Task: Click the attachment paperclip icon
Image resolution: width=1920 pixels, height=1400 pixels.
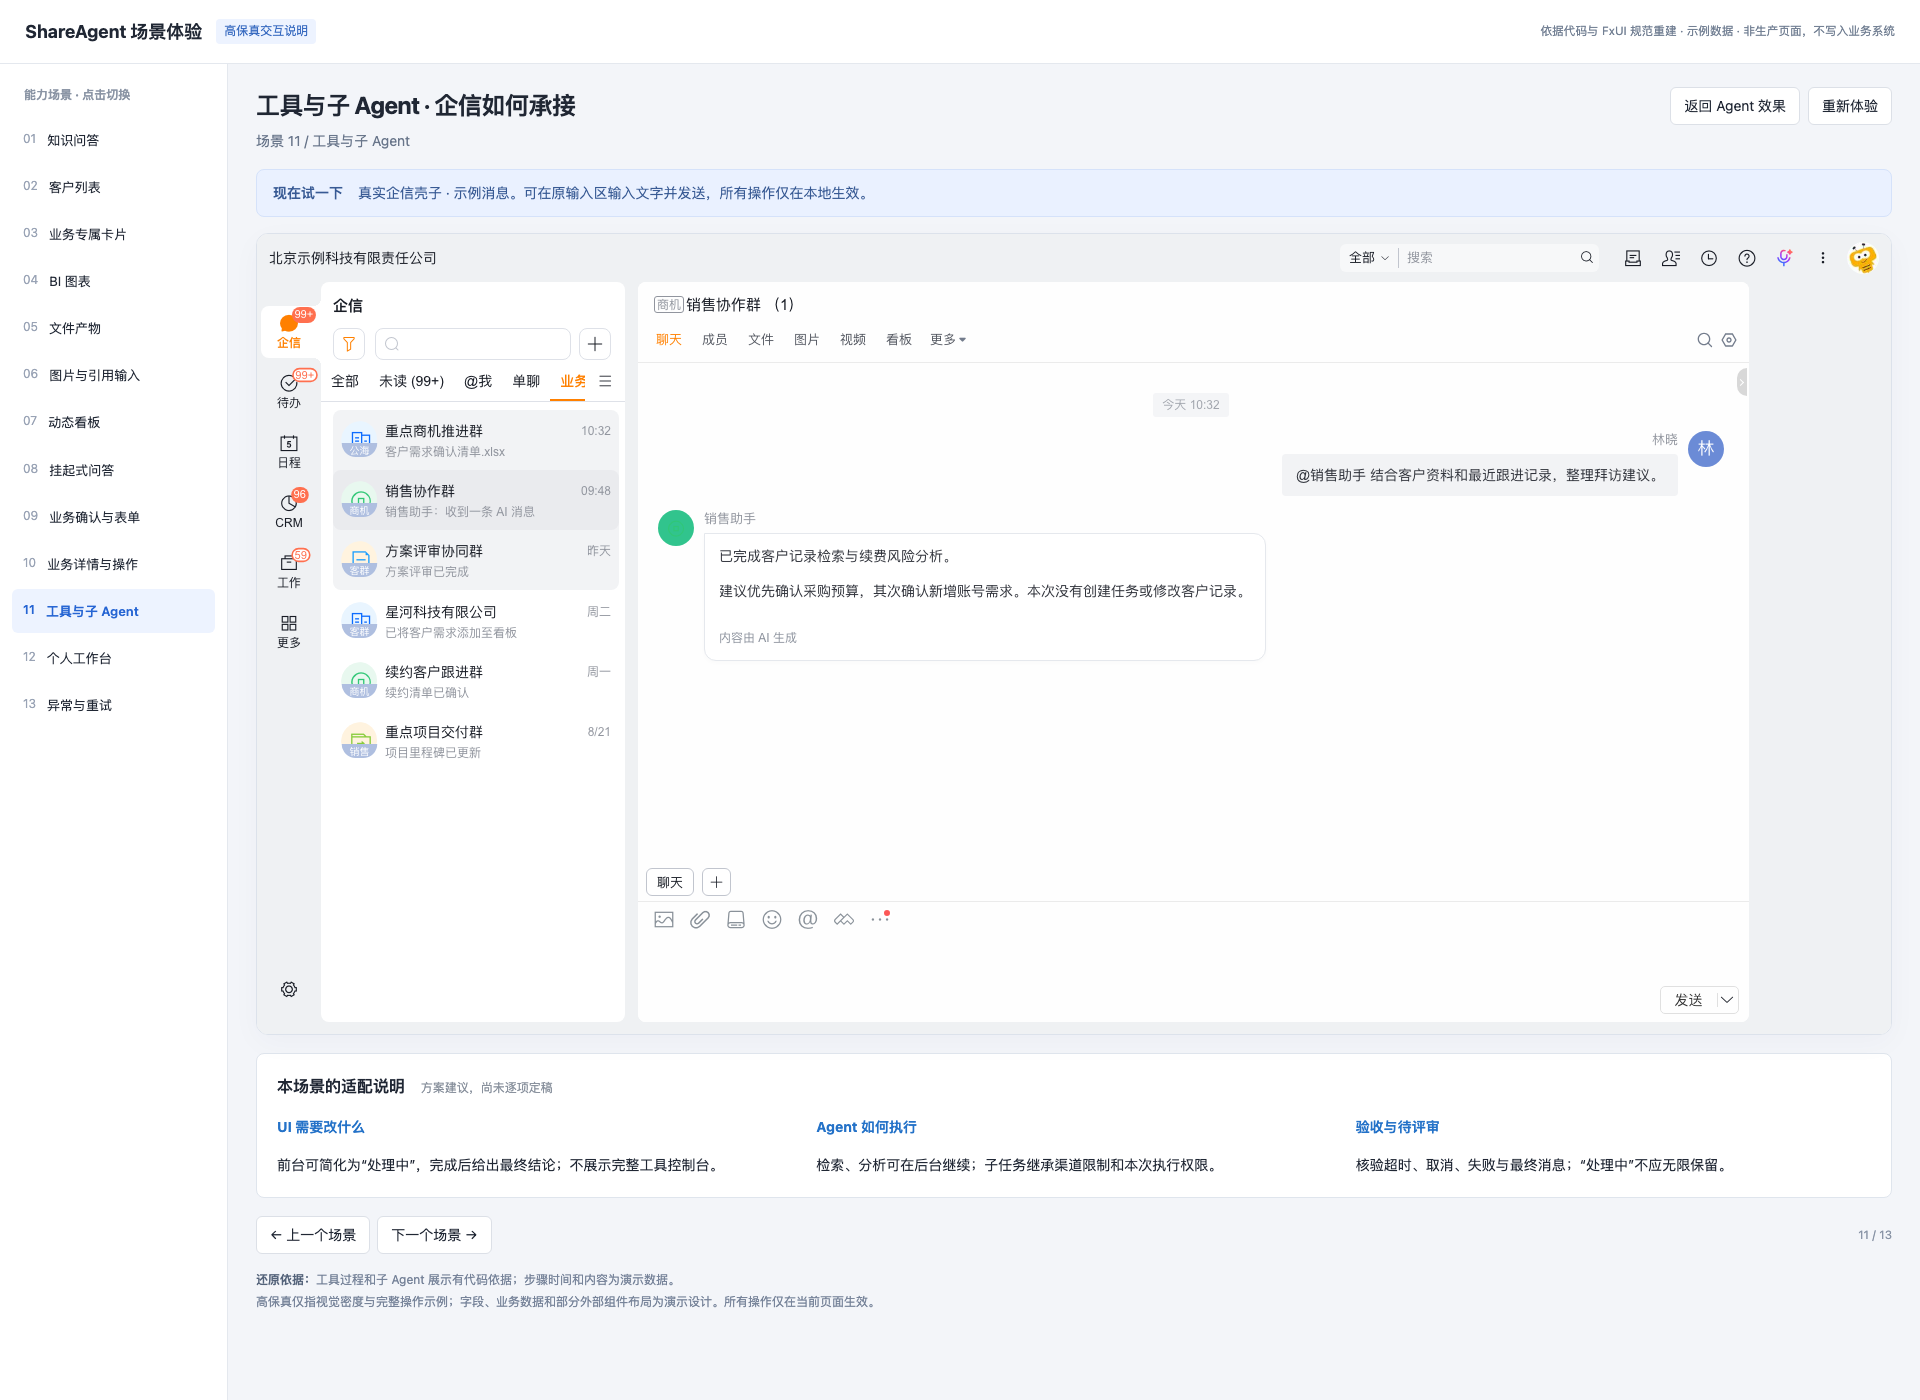Action: pos(700,919)
